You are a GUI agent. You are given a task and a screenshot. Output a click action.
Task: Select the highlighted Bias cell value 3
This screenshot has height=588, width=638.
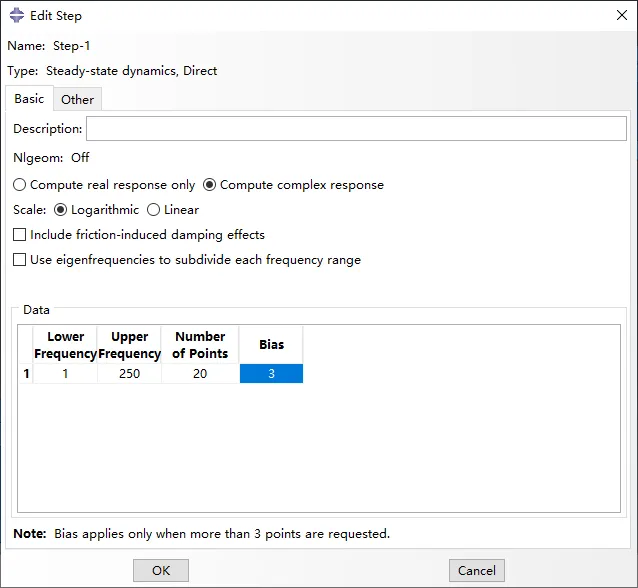271,374
